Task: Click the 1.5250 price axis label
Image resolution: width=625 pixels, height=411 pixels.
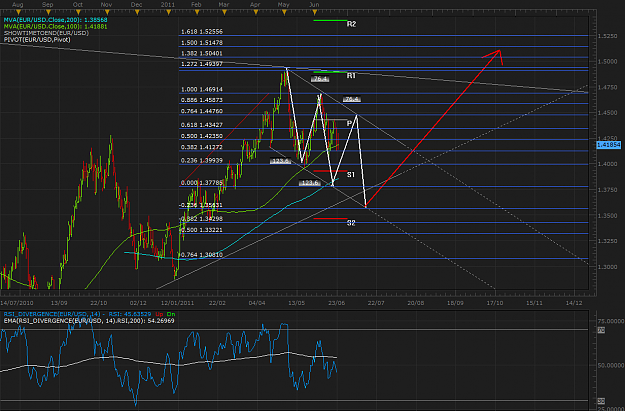Action: click(607, 36)
